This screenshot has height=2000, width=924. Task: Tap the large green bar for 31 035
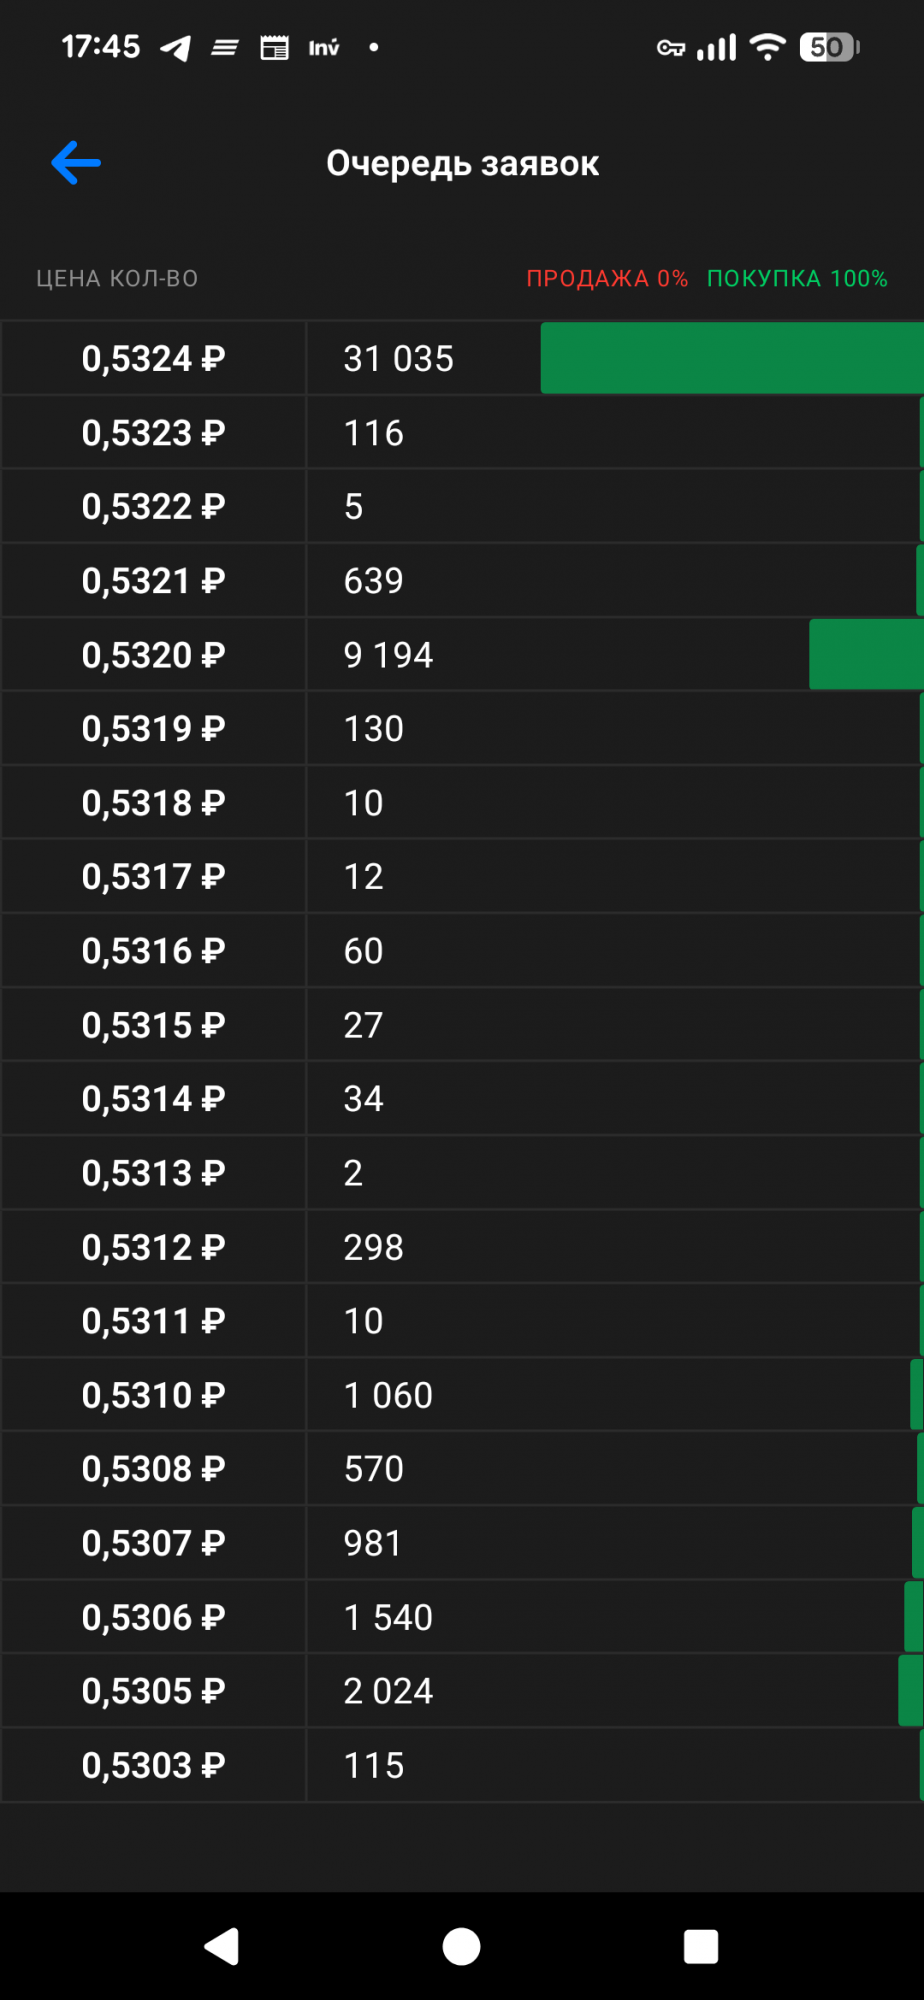click(x=731, y=358)
